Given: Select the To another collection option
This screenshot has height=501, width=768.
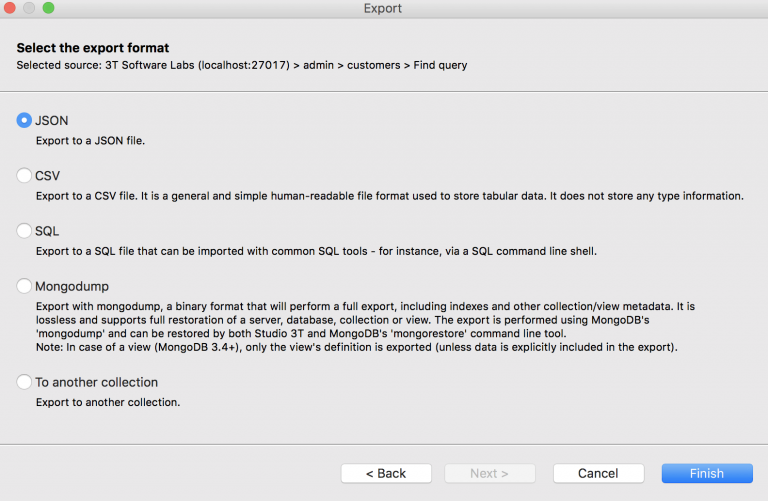Looking at the screenshot, I should pos(25,382).
